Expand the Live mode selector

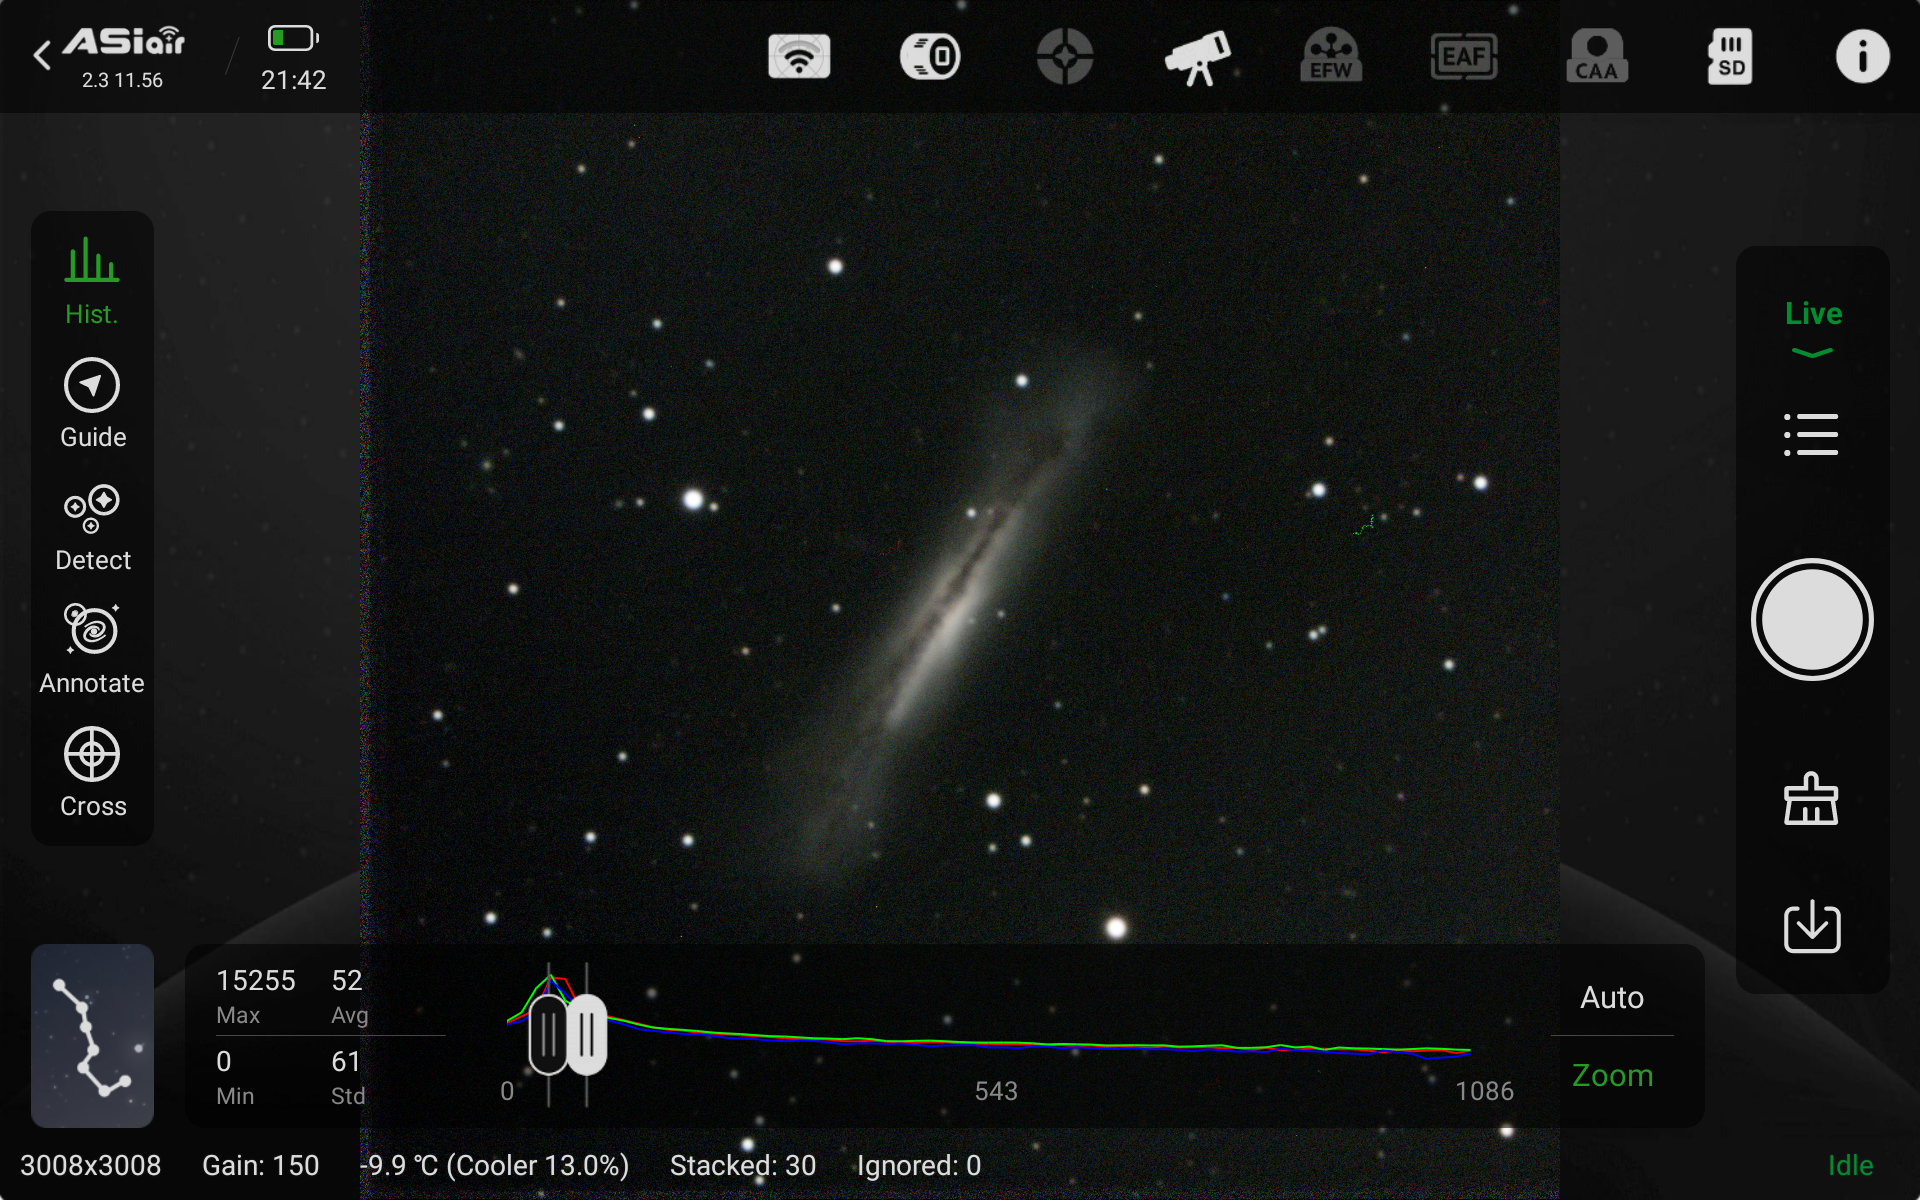(x=1813, y=328)
